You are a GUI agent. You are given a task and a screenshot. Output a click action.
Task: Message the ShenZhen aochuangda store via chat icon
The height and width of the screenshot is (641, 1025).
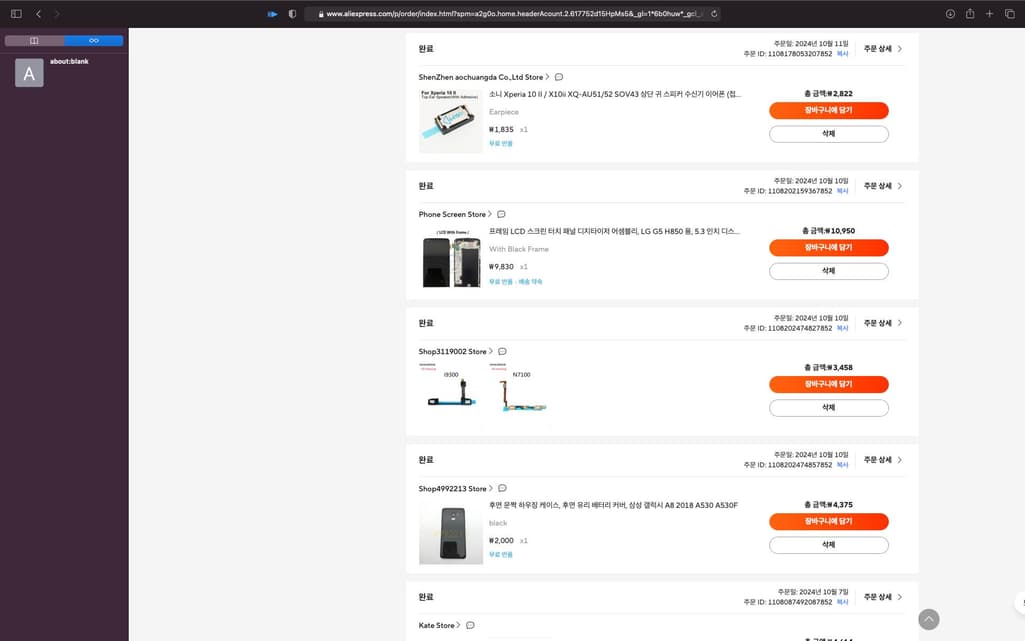[559, 77]
